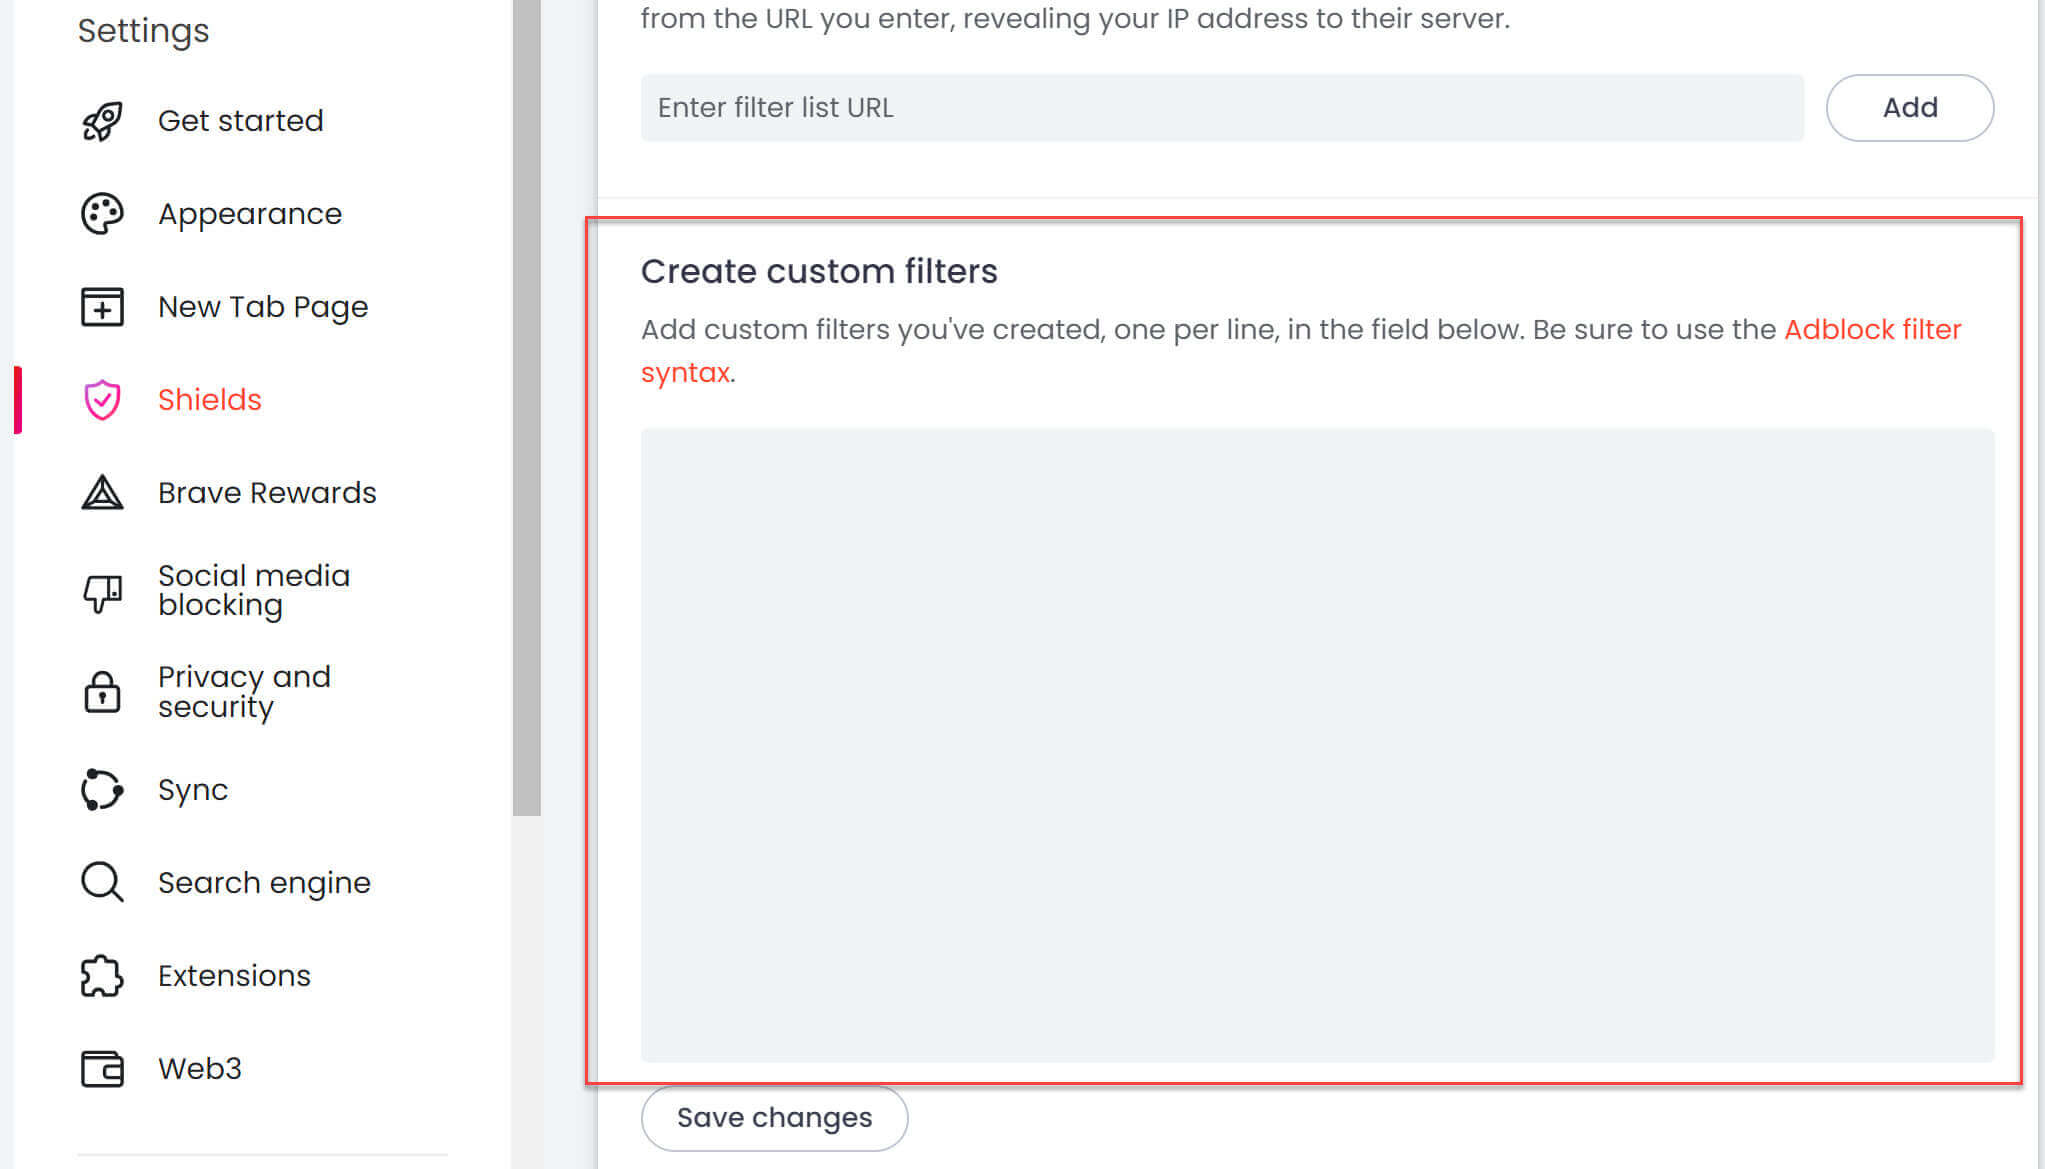The width and height of the screenshot is (2045, 1169).
Task: Open New Tab Page settings
Action: pyautogui.click(x=263, y=307)
